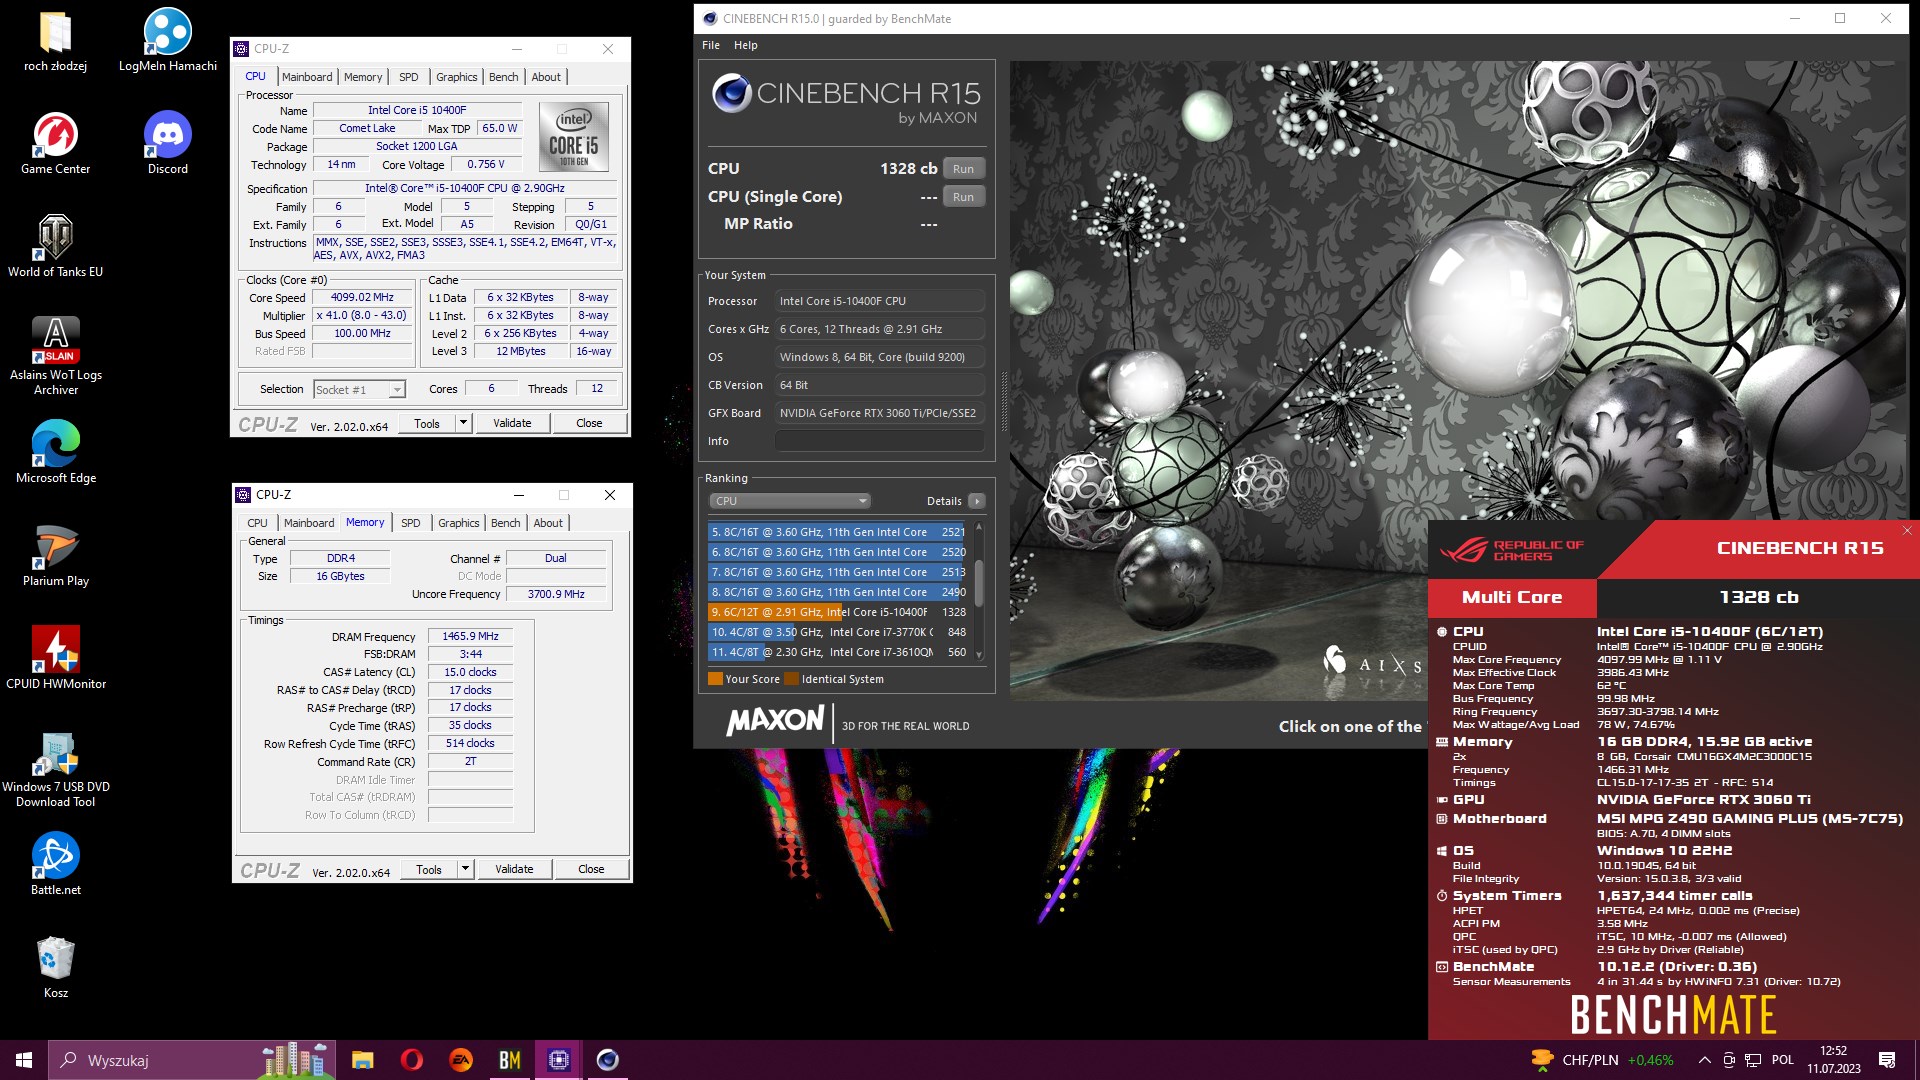Click the network tray icon
1920x1080 pixels.
[x=1753, y=1060]
